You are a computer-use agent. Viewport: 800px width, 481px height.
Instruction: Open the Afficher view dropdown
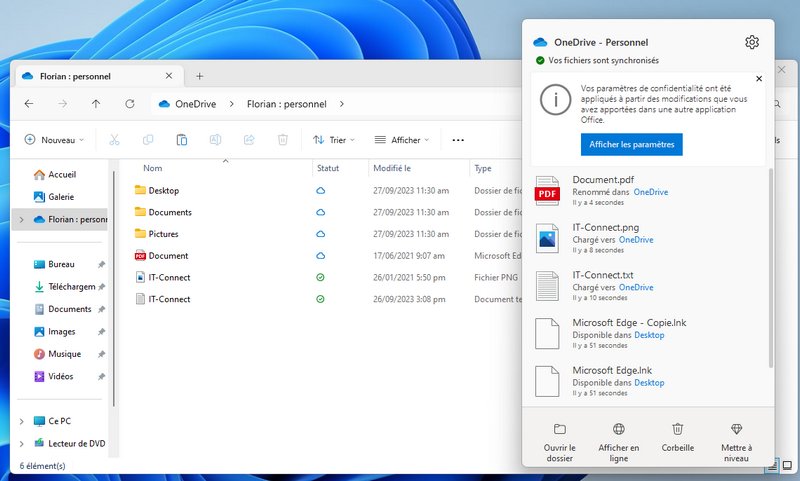400,140
